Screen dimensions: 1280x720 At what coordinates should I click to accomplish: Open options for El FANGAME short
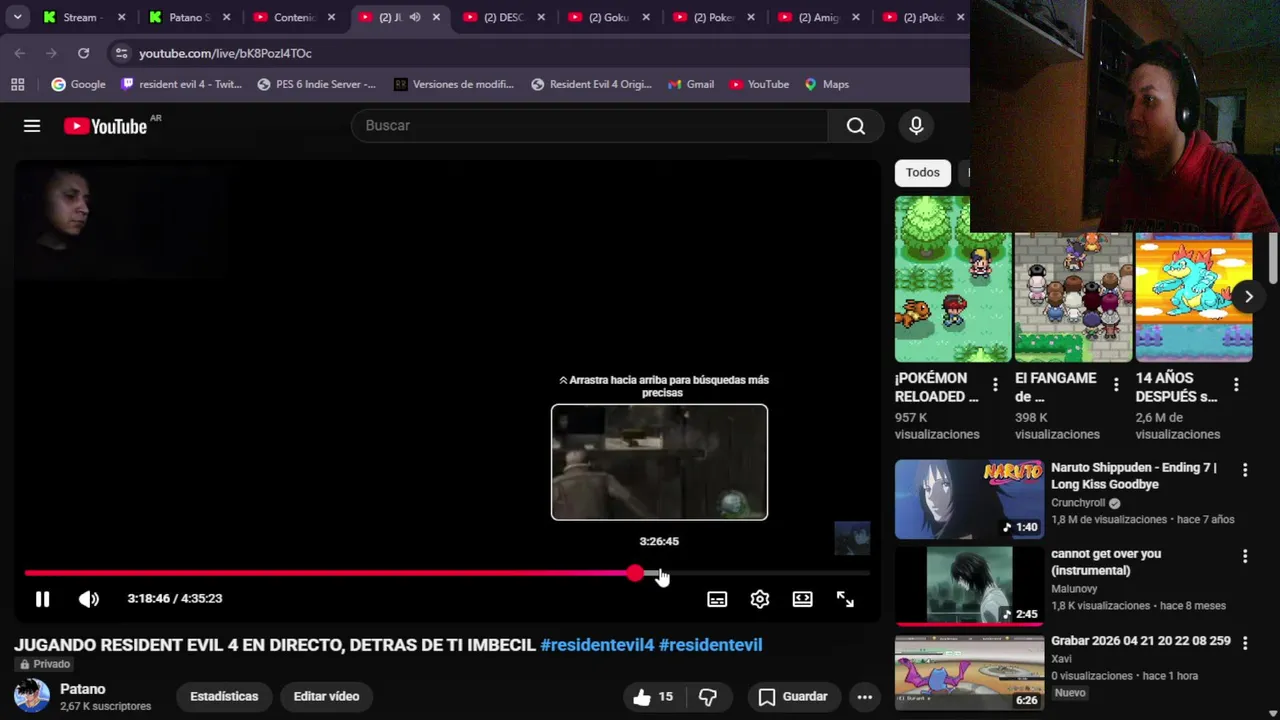1115,385
